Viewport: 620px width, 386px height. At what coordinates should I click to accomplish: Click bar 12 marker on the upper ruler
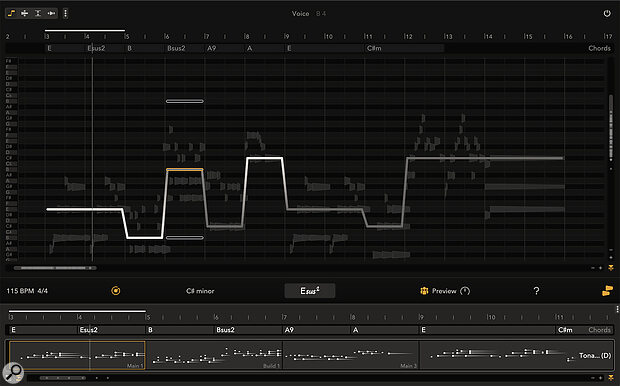408,36
